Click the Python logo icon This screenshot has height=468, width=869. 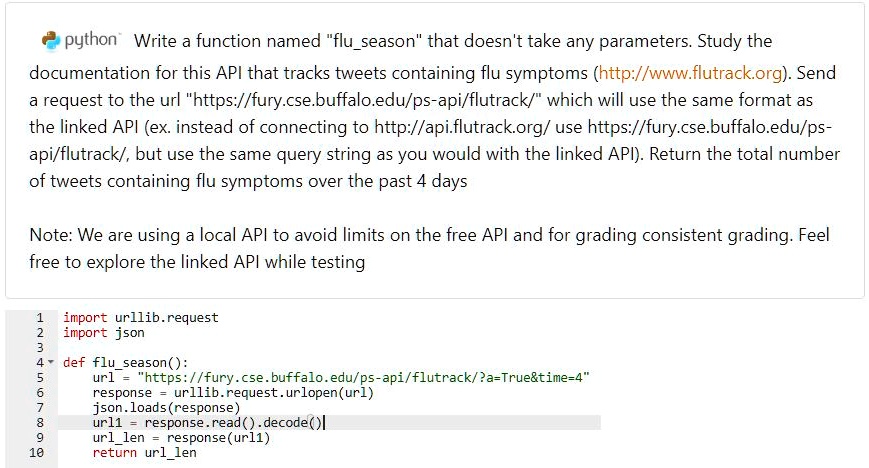pyautogui.click(x=50, y=40)
